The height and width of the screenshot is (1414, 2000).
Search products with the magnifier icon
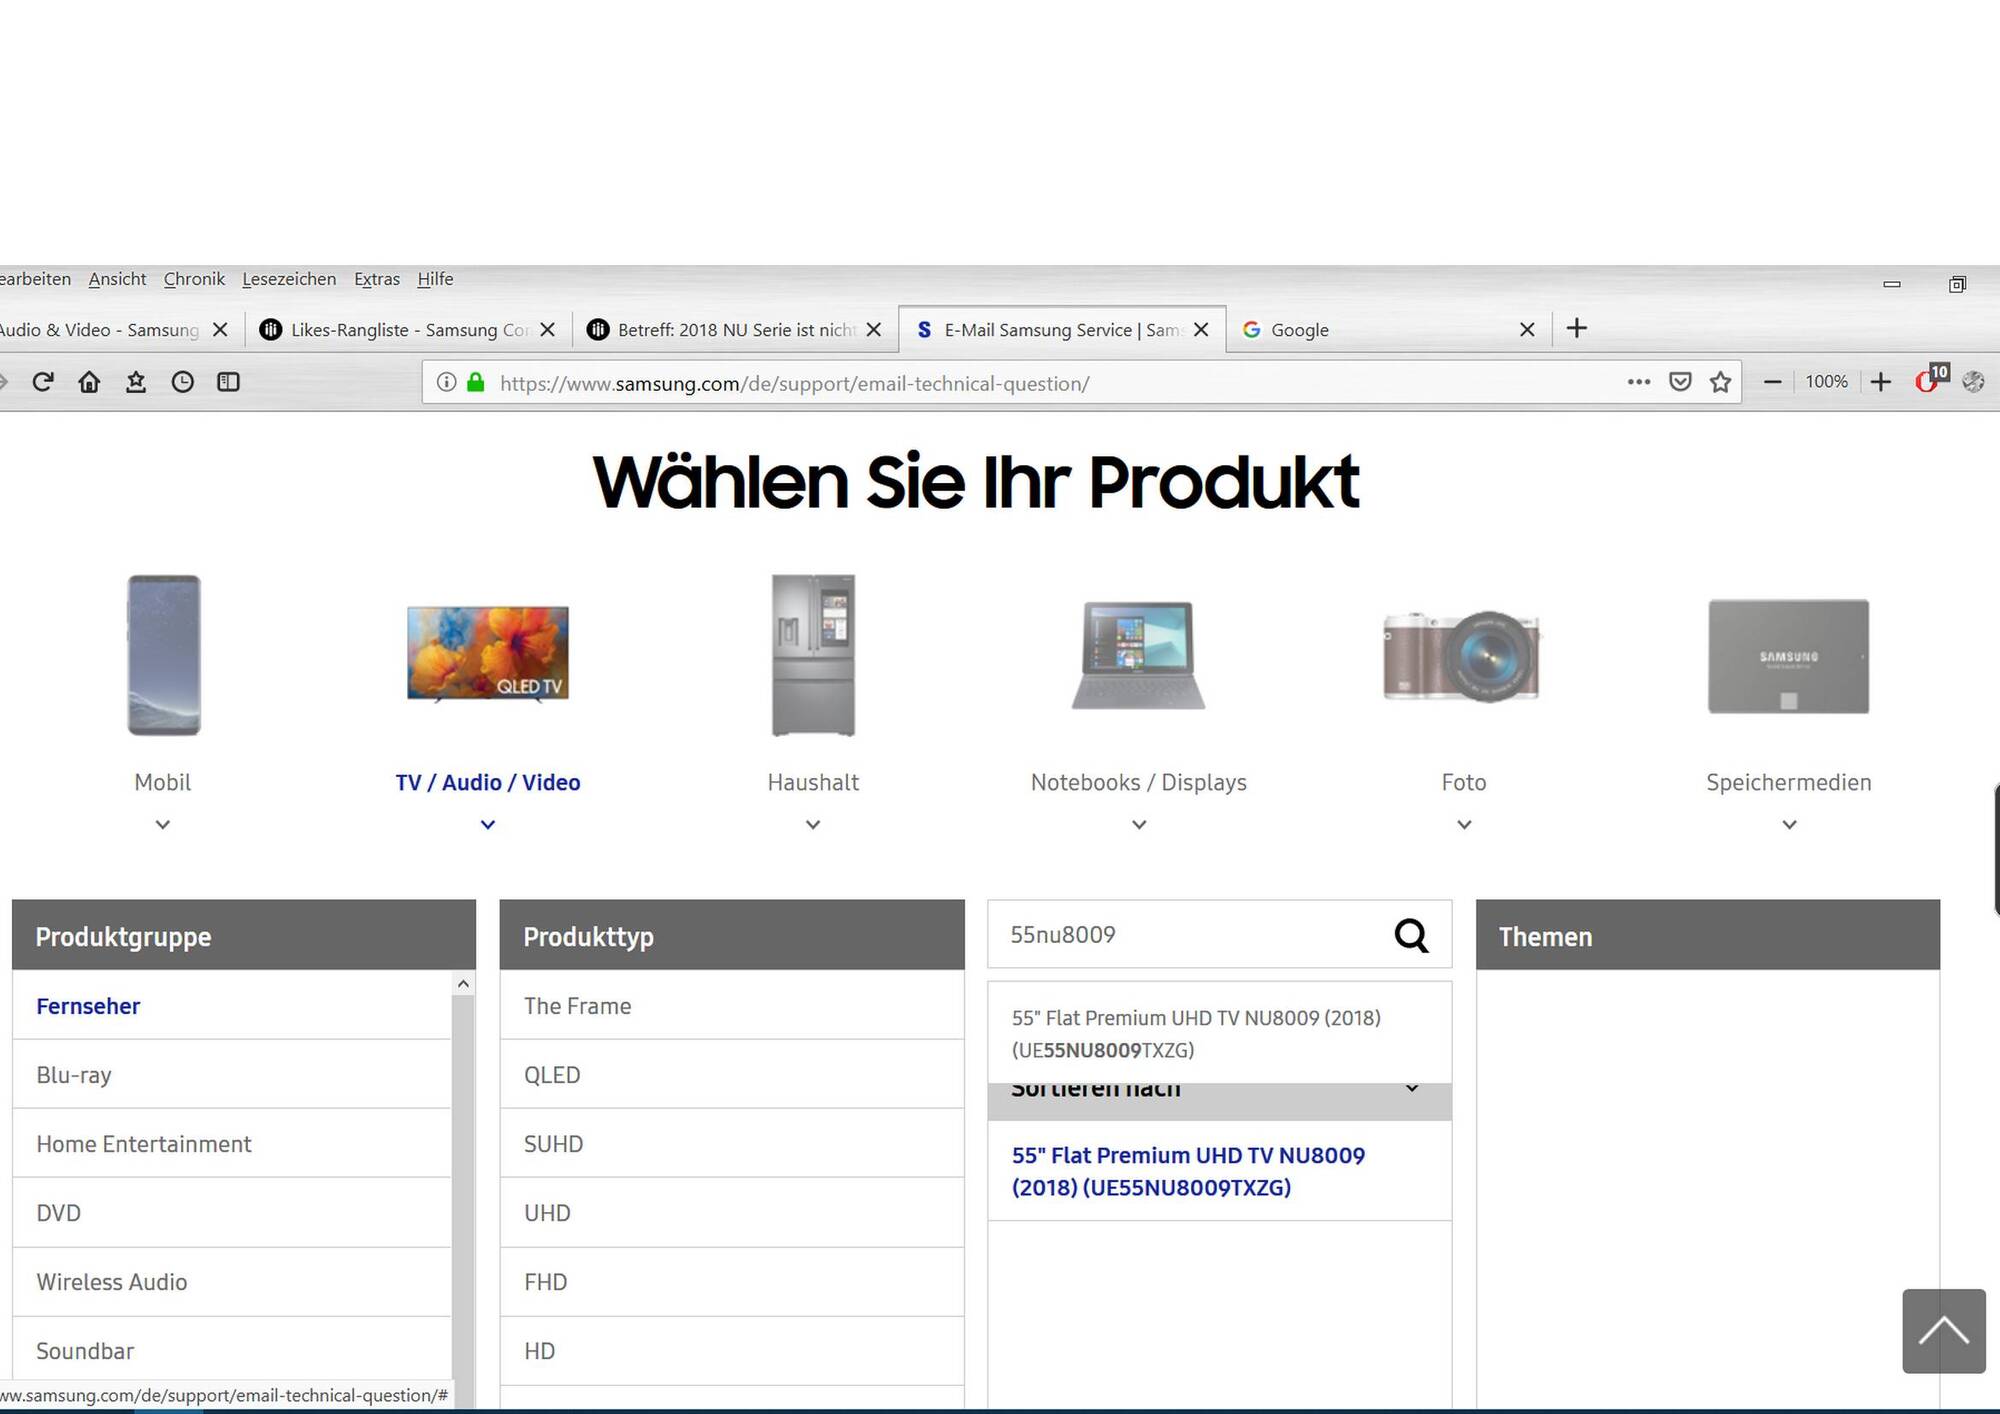pyautogui.click(x=1411, y=936)
